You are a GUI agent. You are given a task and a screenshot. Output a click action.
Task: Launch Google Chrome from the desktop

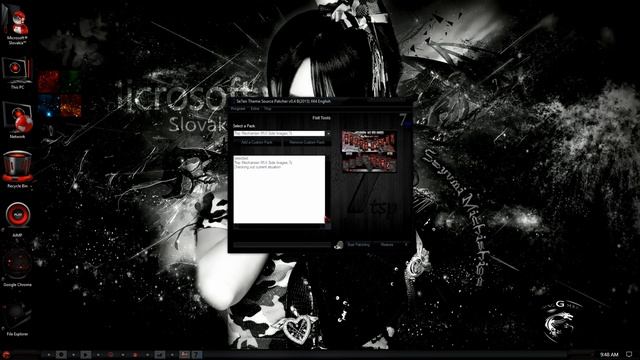(17, 268)
